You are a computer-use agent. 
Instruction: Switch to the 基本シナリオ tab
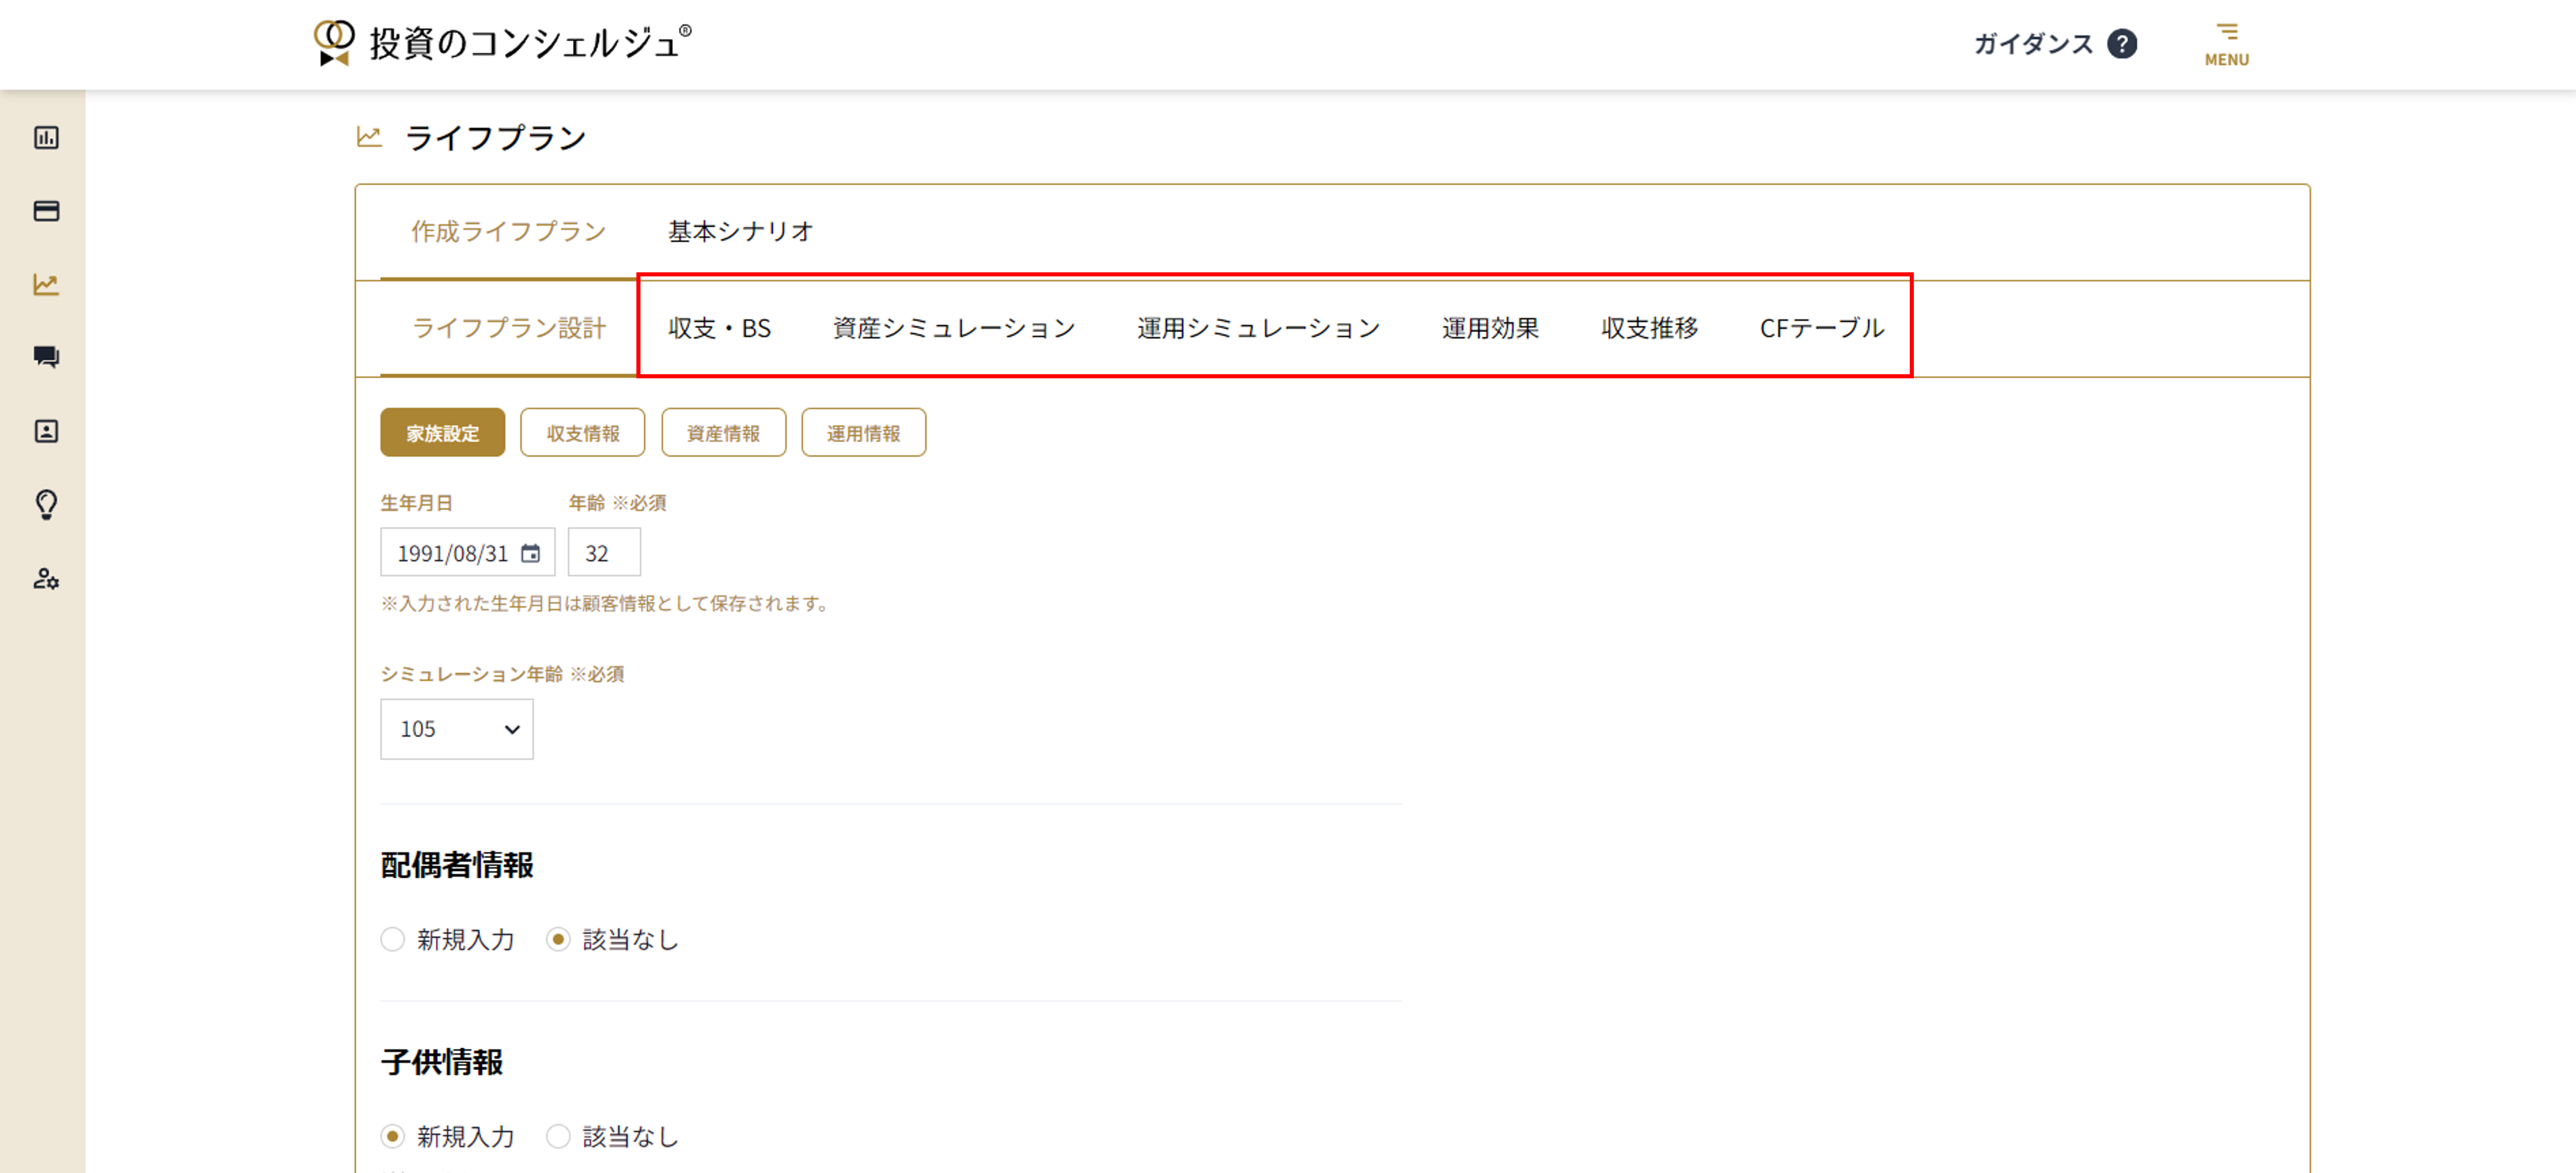[740, 231]
